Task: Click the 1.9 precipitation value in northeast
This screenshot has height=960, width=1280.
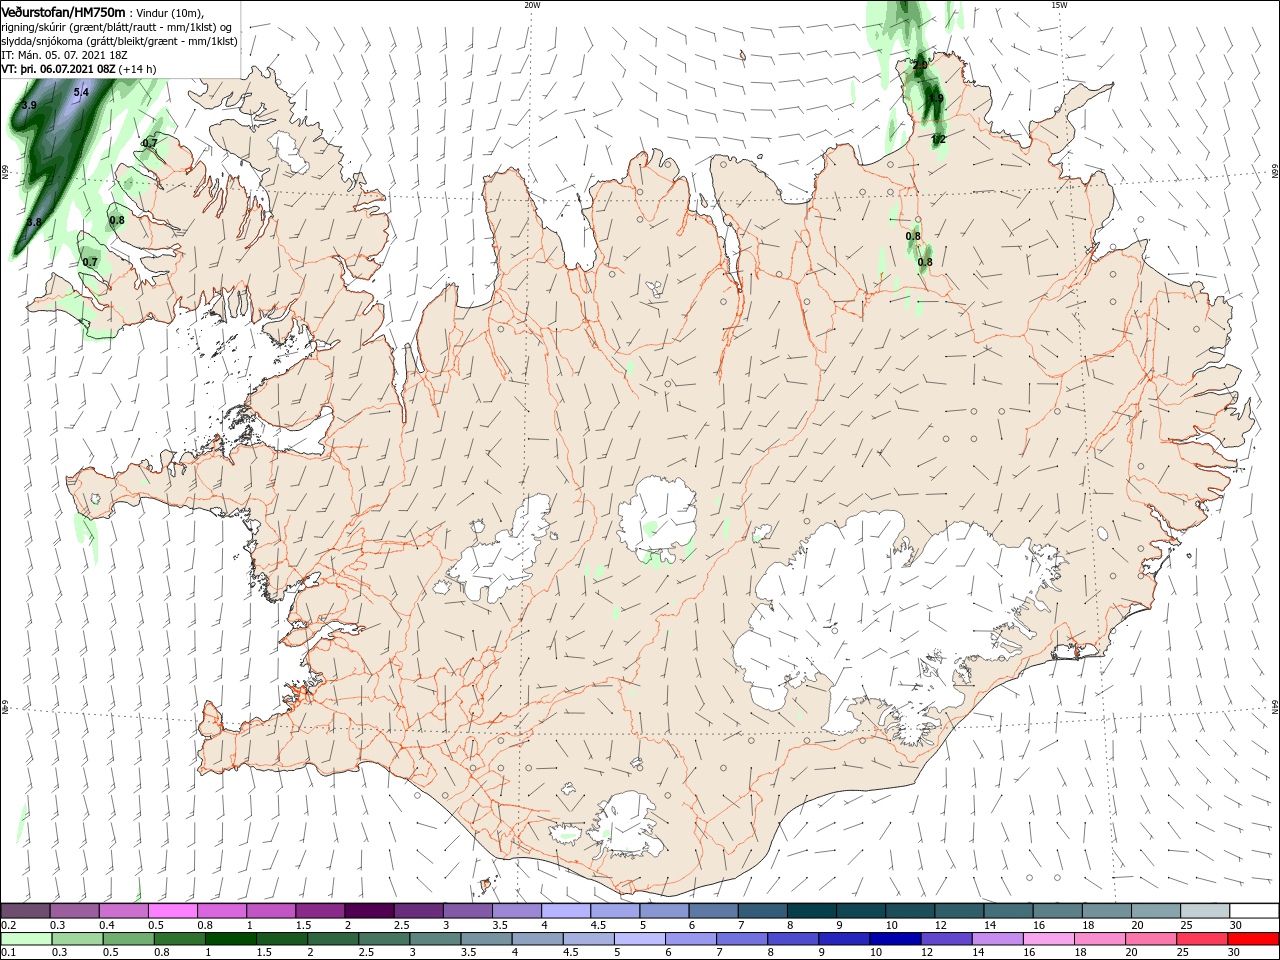Action: tap(937, 98)
